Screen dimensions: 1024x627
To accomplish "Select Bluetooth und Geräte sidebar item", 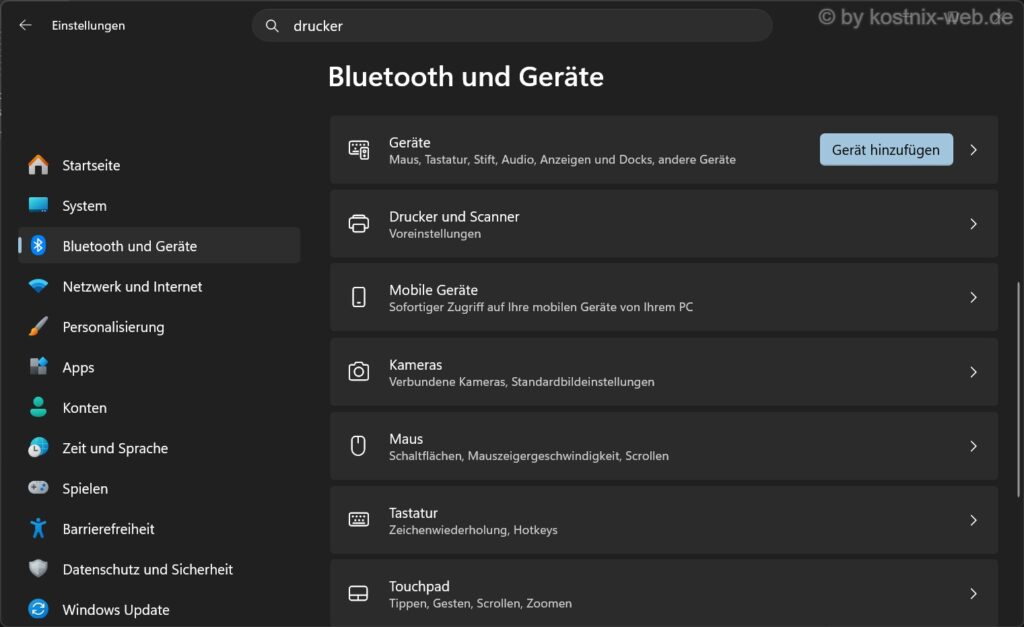I will coord(159,246).
